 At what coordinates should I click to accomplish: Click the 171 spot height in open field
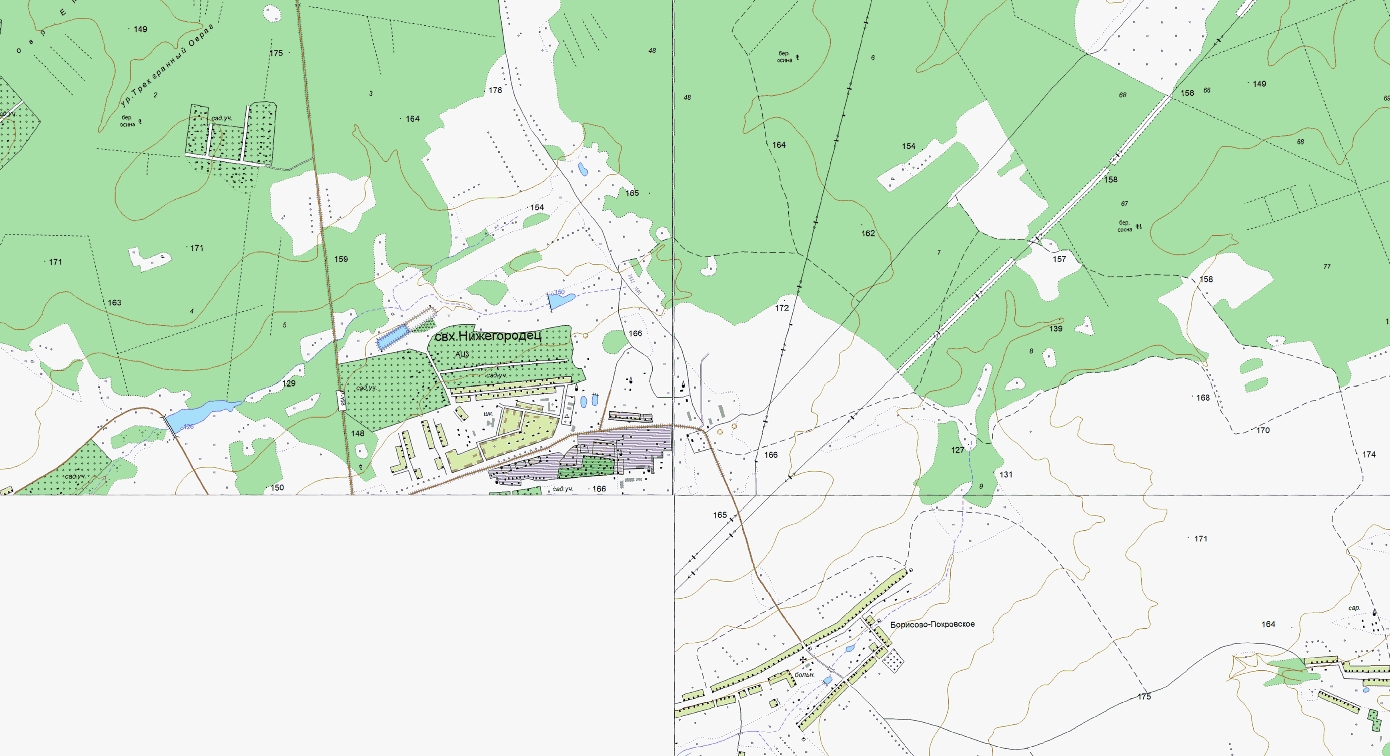pos(1201,538)
